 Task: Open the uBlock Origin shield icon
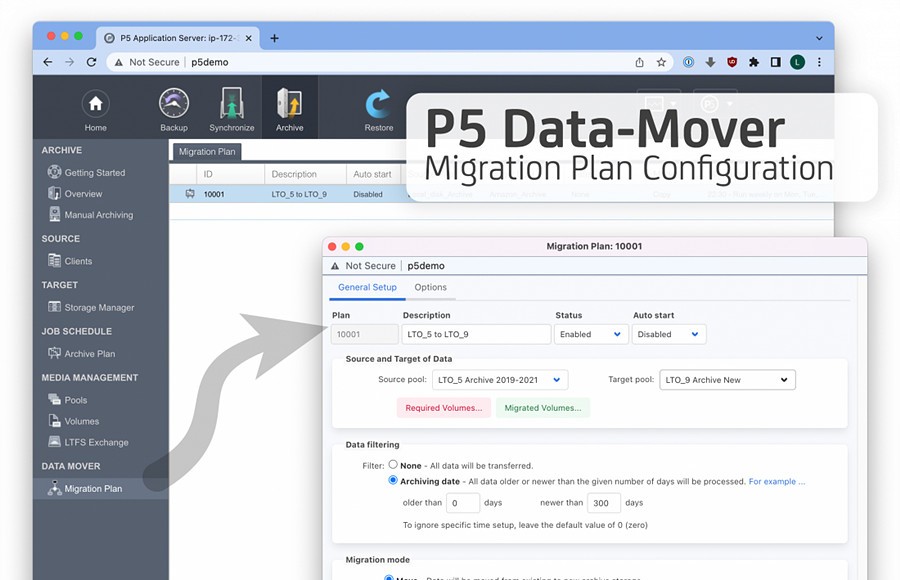pyautogui.click(x=732, y=62)
